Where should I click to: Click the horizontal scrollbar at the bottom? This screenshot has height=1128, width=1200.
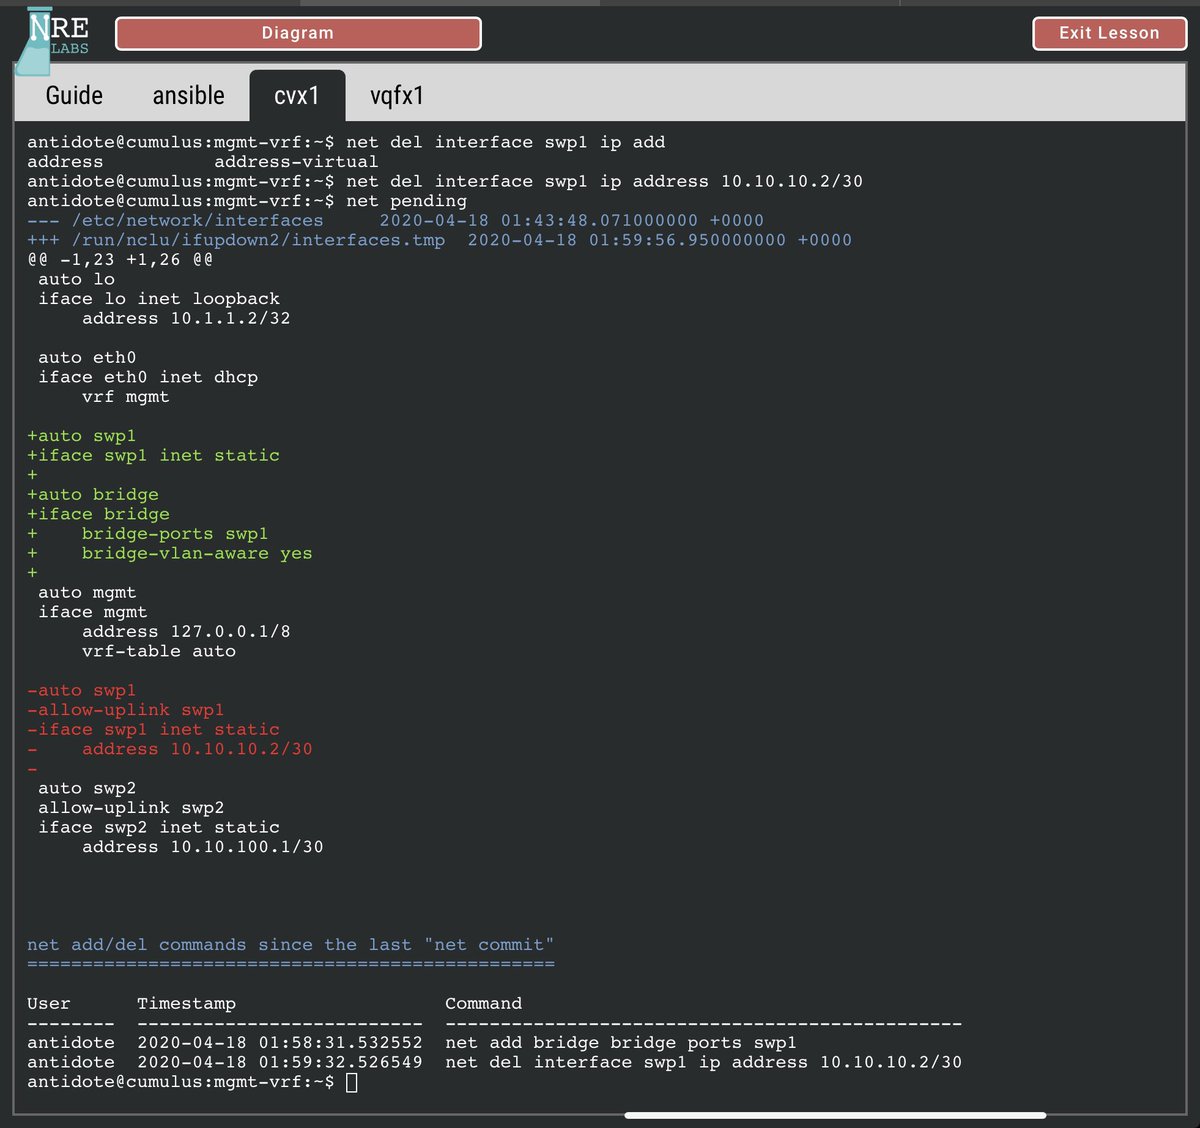click(835, 1114)
